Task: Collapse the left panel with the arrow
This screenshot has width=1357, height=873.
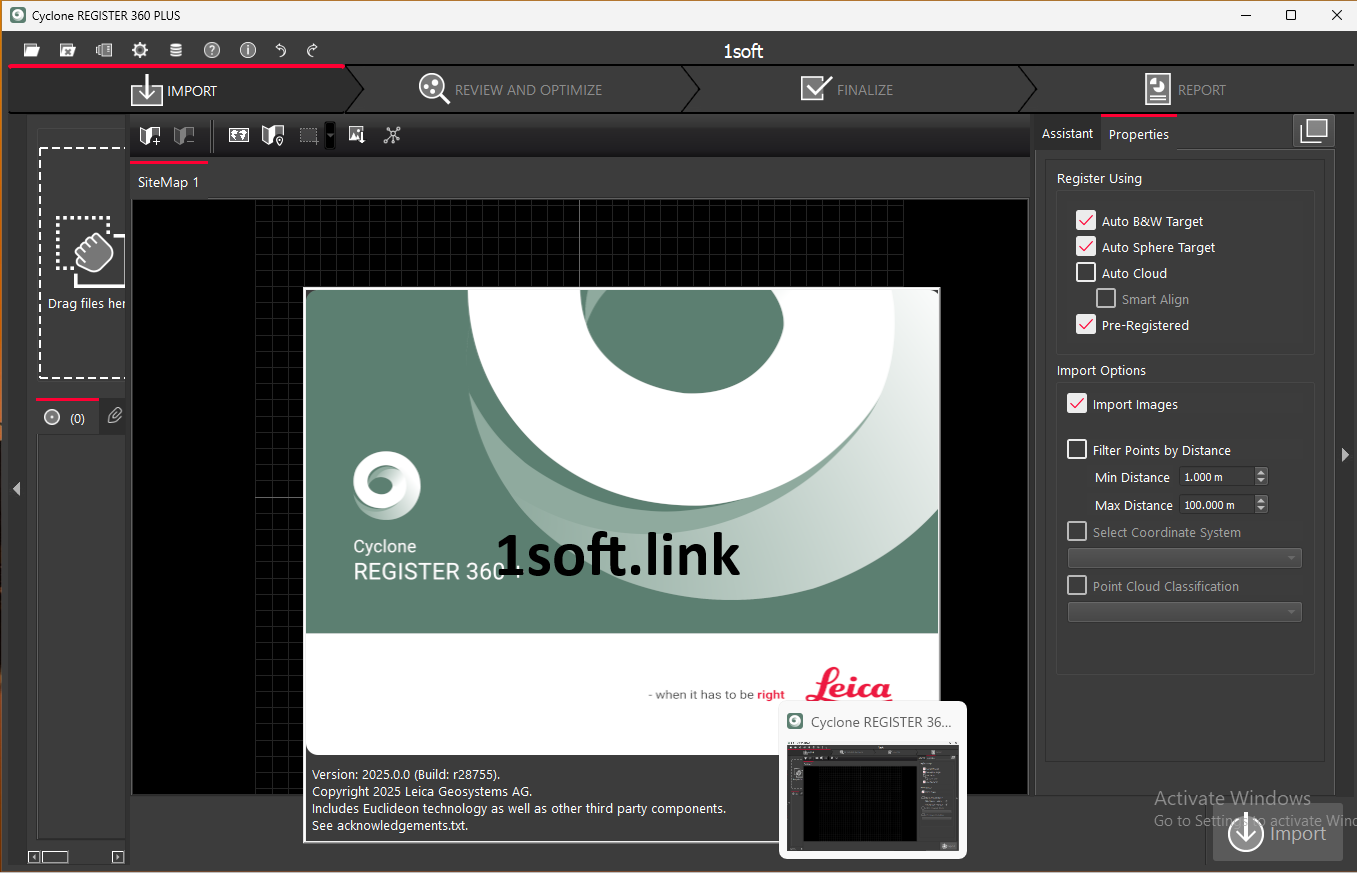Action: 16,489
